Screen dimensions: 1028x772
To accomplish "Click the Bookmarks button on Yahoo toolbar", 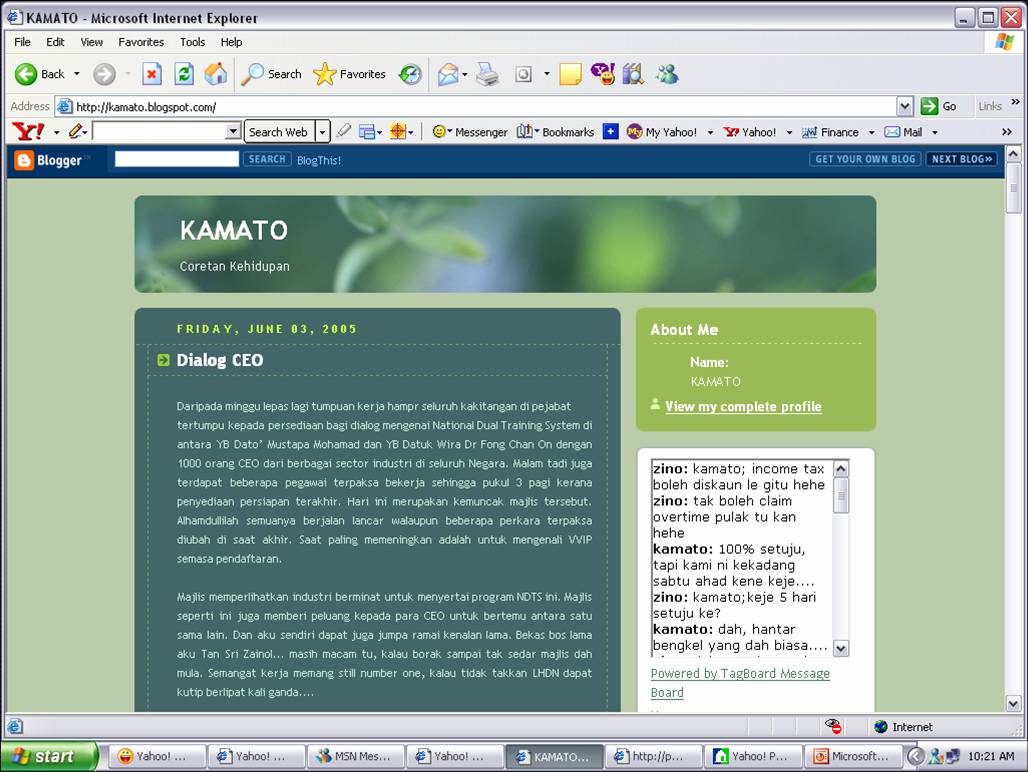I will point(555,132).
